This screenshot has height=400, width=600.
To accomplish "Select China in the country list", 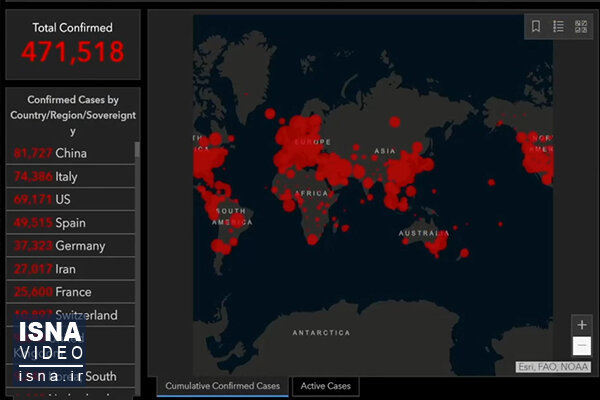I will click(x=71, y=153).
